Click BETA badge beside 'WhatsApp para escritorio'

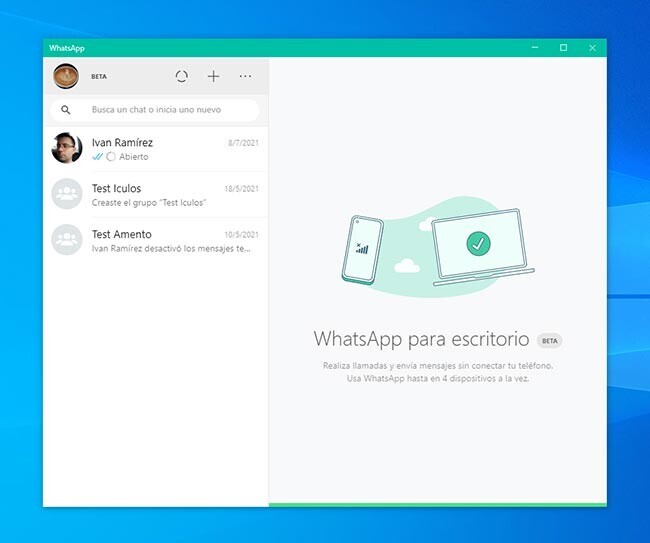(550, 341)
